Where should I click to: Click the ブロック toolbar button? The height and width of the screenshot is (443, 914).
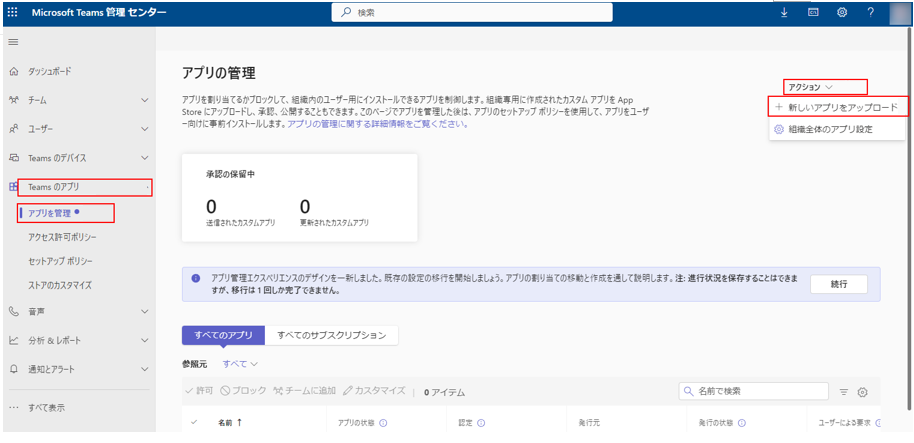point(243,391)
